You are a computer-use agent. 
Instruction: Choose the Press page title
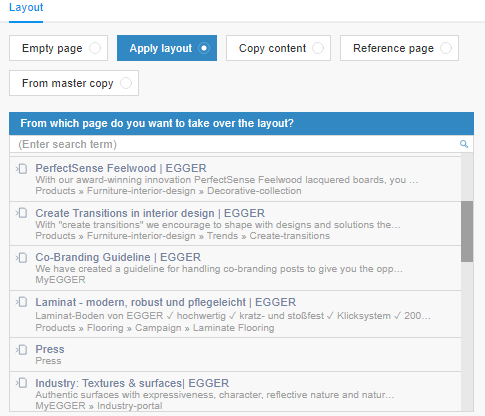coord(50,349)
